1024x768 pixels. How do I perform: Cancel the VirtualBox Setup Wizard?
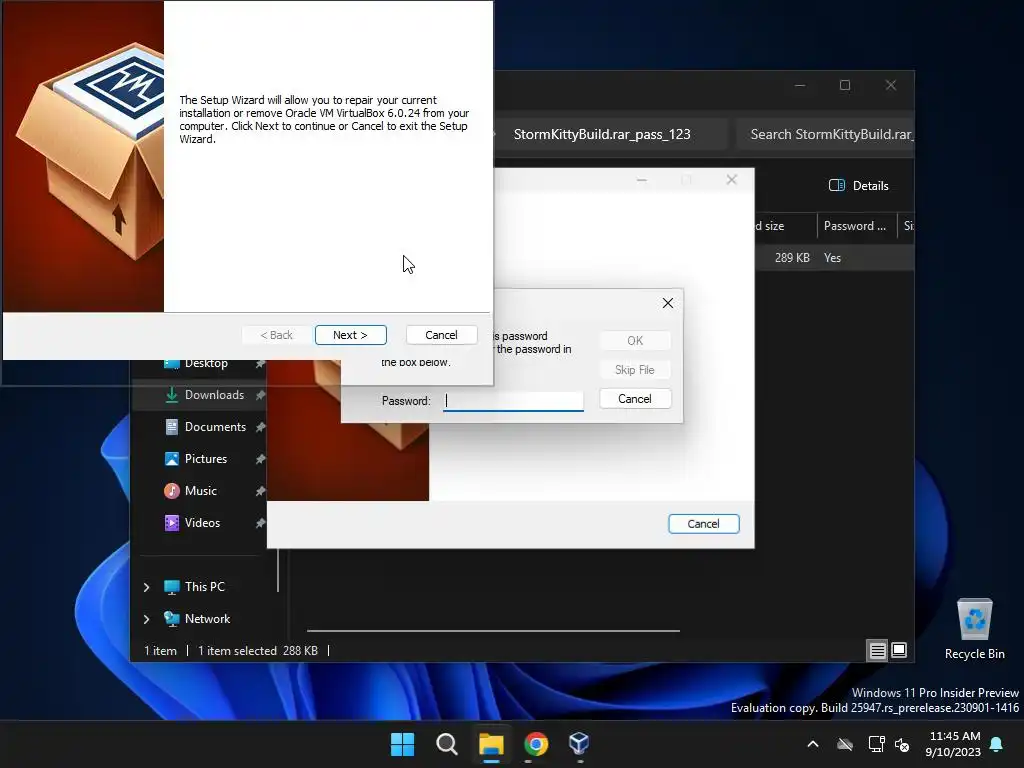441,335
